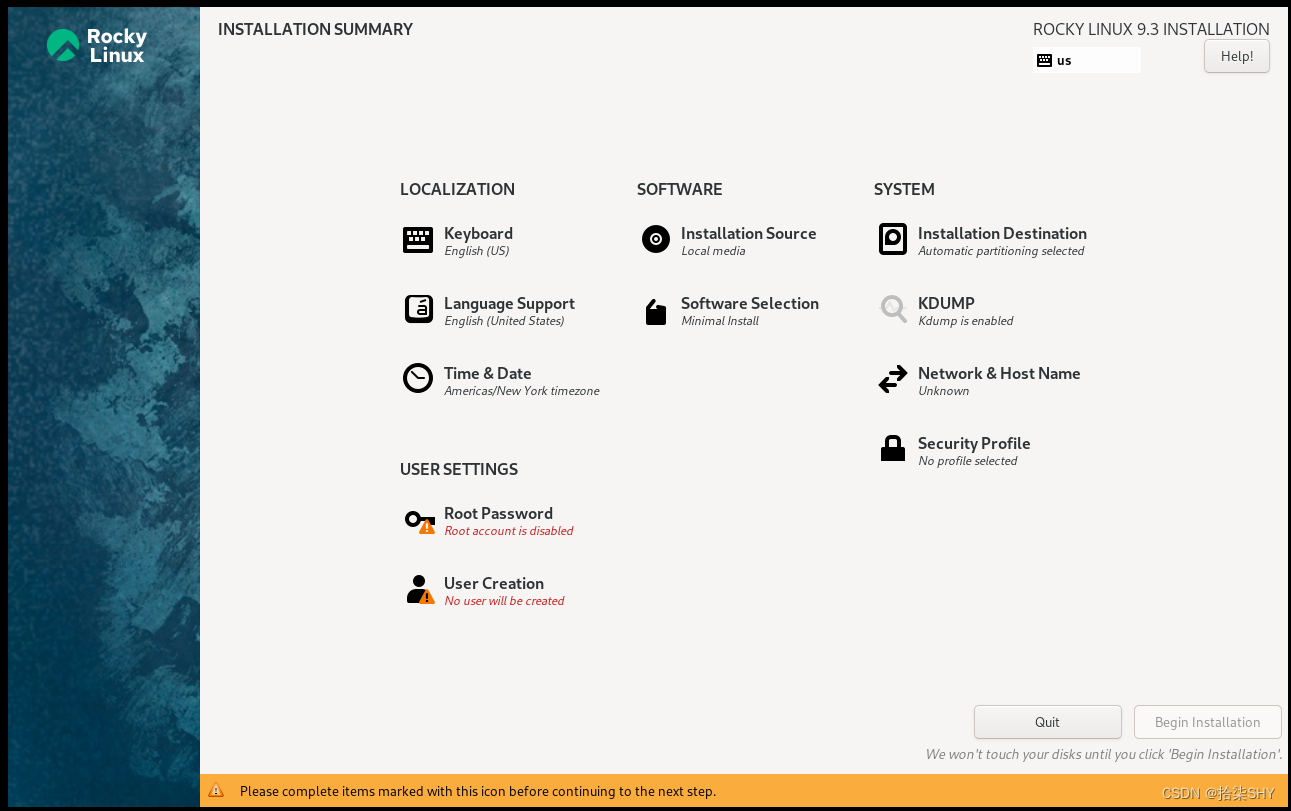This screenshot has width=1291, height=811.
Task: Click 'Americas/New York timezone' text
Action: 522,391
